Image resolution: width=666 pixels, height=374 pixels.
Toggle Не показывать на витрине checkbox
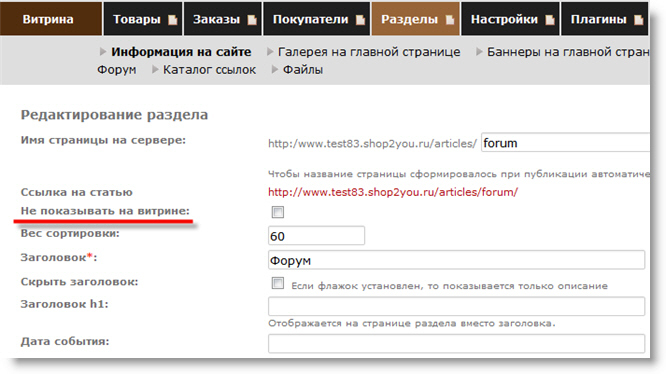click(x=278, y=212)
